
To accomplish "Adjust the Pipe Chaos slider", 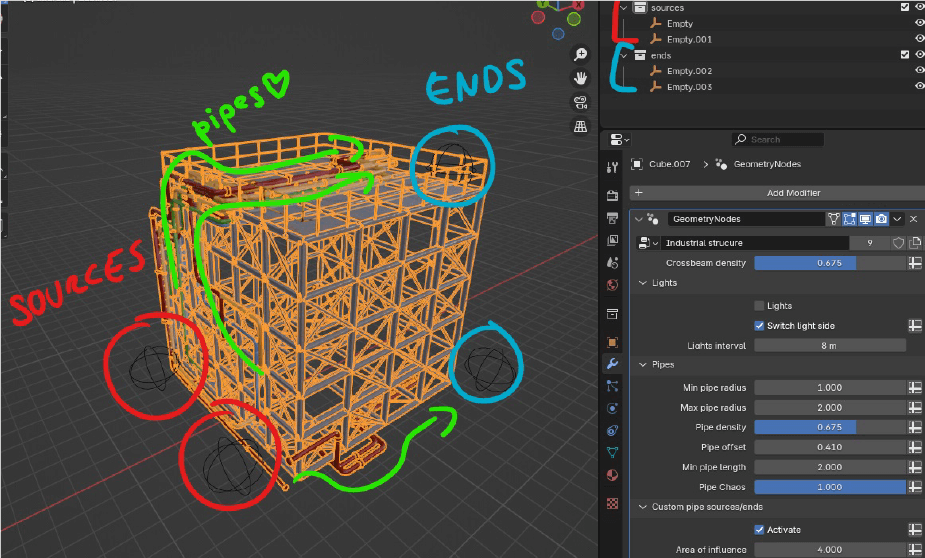I will pos(829,487).
